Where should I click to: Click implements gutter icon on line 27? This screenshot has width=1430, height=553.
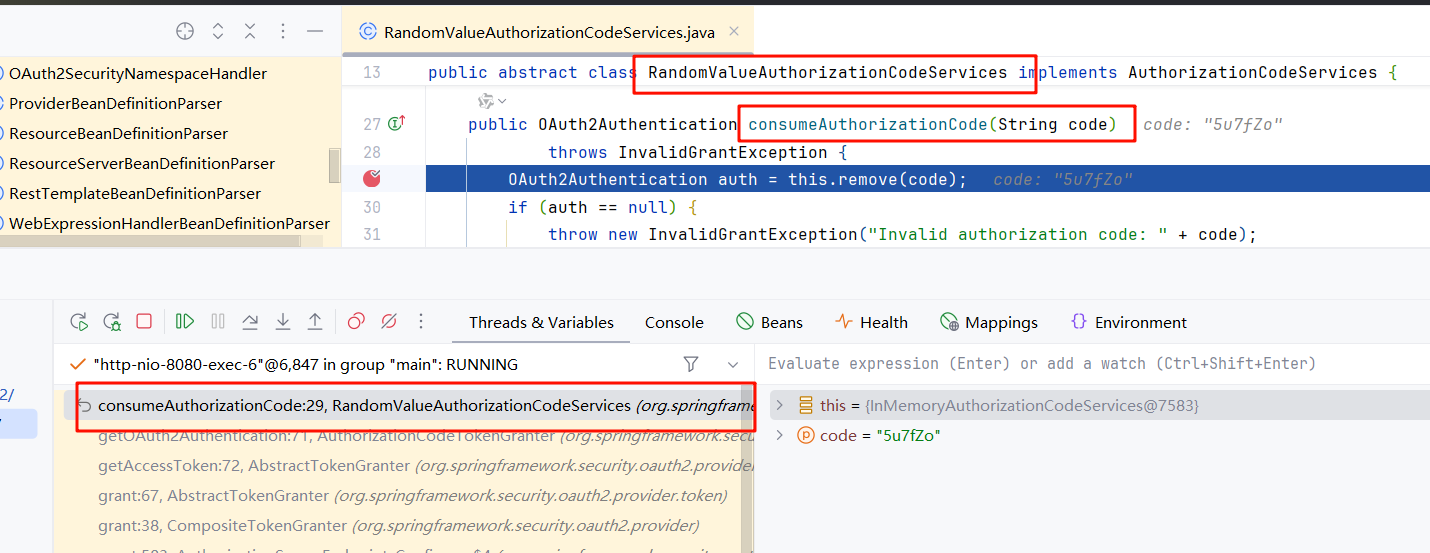point(397,124)
